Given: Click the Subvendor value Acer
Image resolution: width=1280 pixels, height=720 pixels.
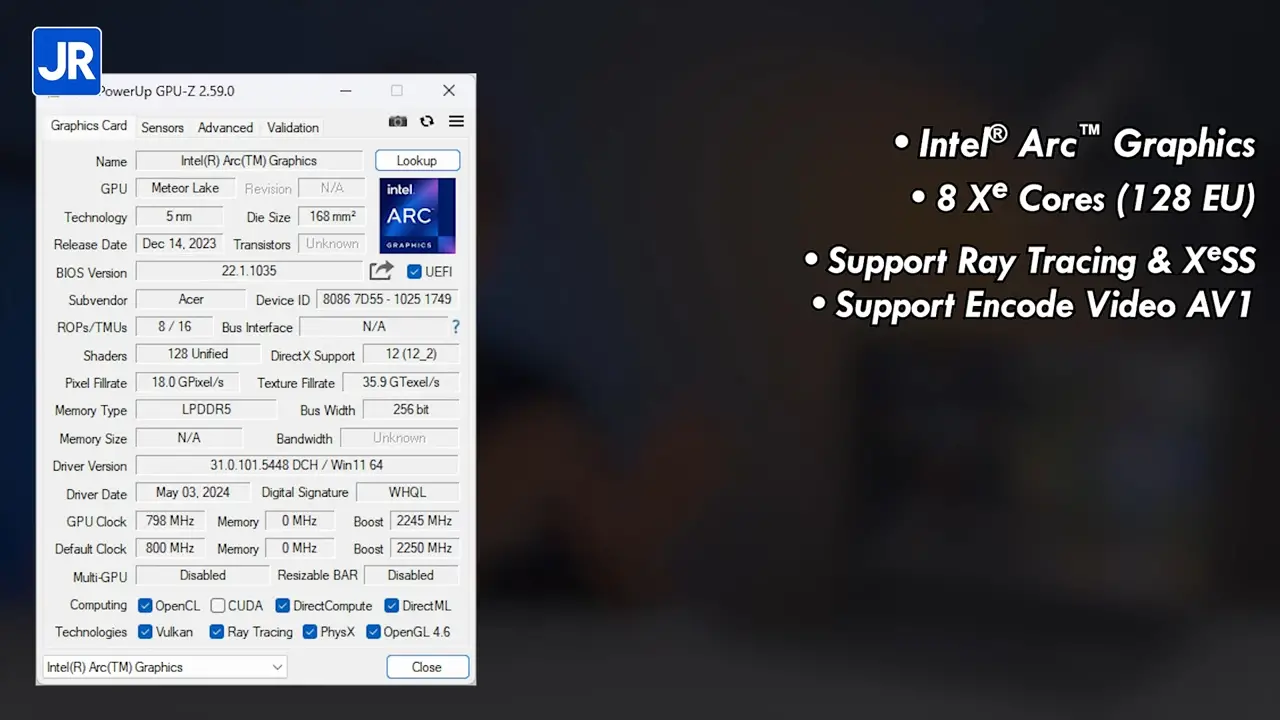Looking at the screenshot, I should tap(191, 299).
